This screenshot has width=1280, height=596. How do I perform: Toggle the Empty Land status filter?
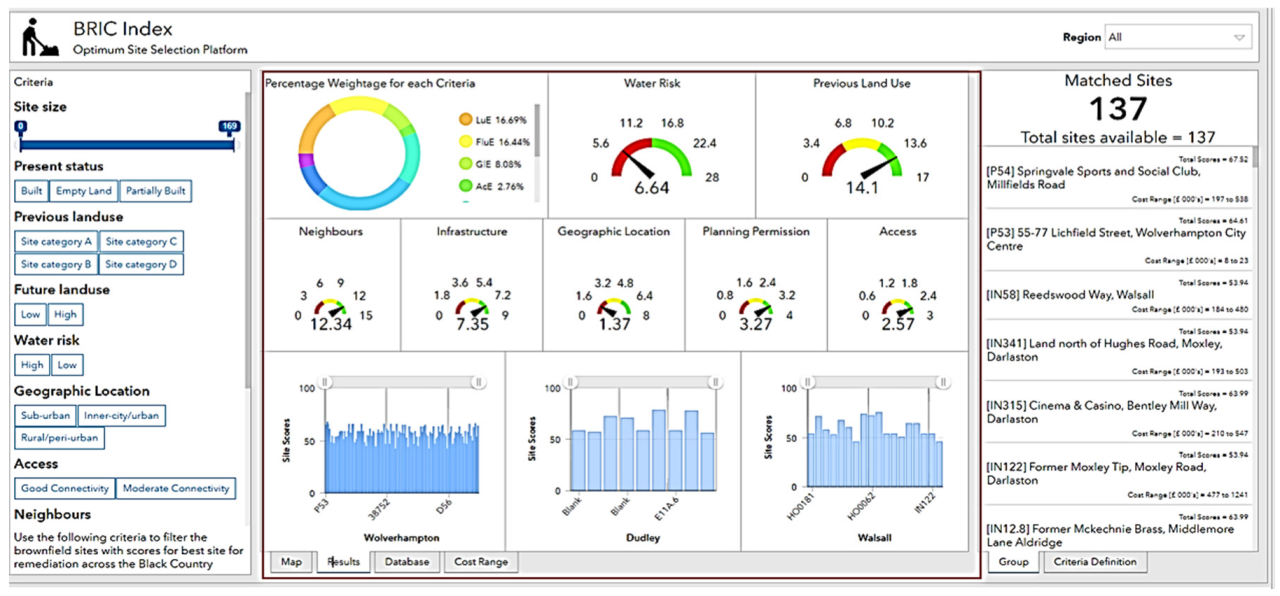pyautogui.click(x=84, y=191)
